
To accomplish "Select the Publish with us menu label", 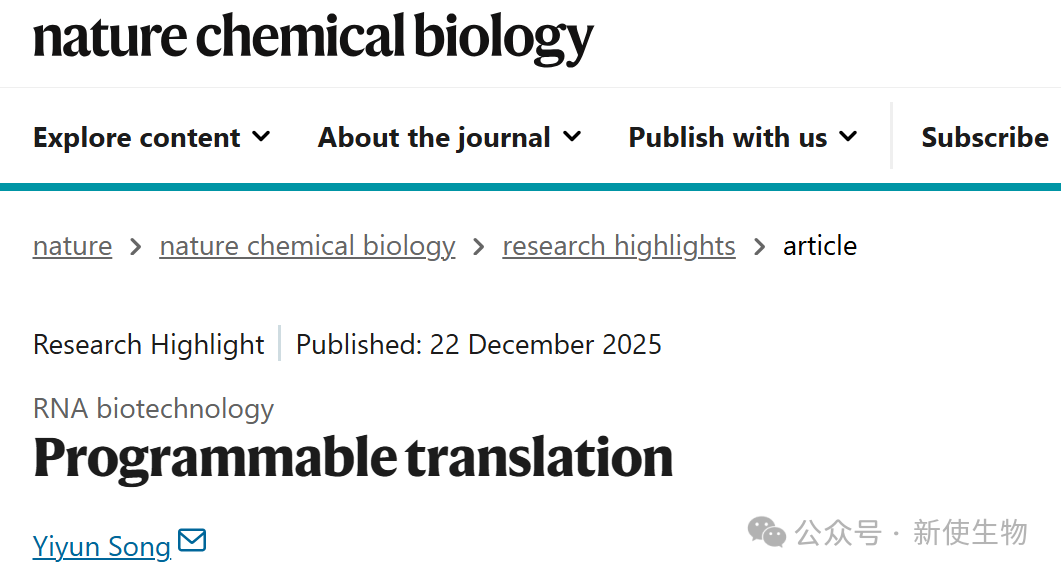I will pyautogui.click(x=728, y=137).
